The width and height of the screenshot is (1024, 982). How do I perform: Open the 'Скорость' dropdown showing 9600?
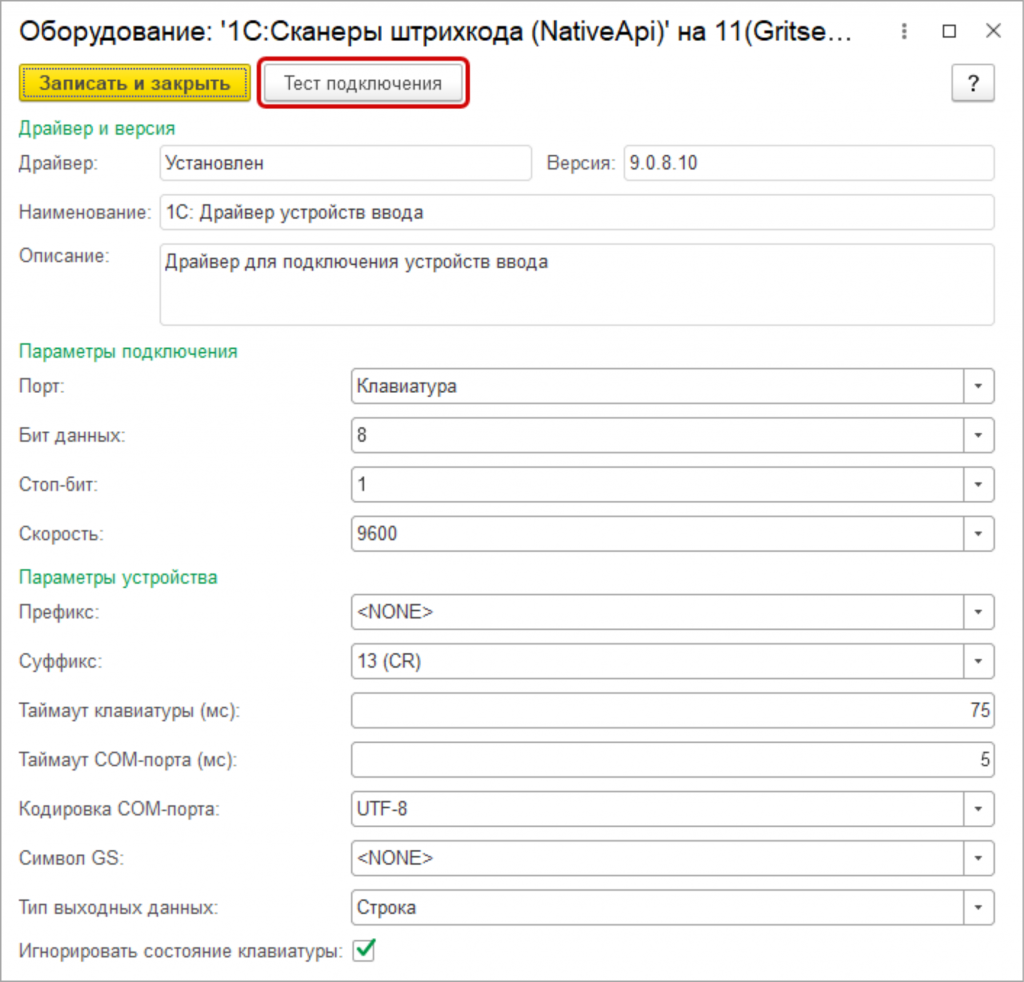978,533
